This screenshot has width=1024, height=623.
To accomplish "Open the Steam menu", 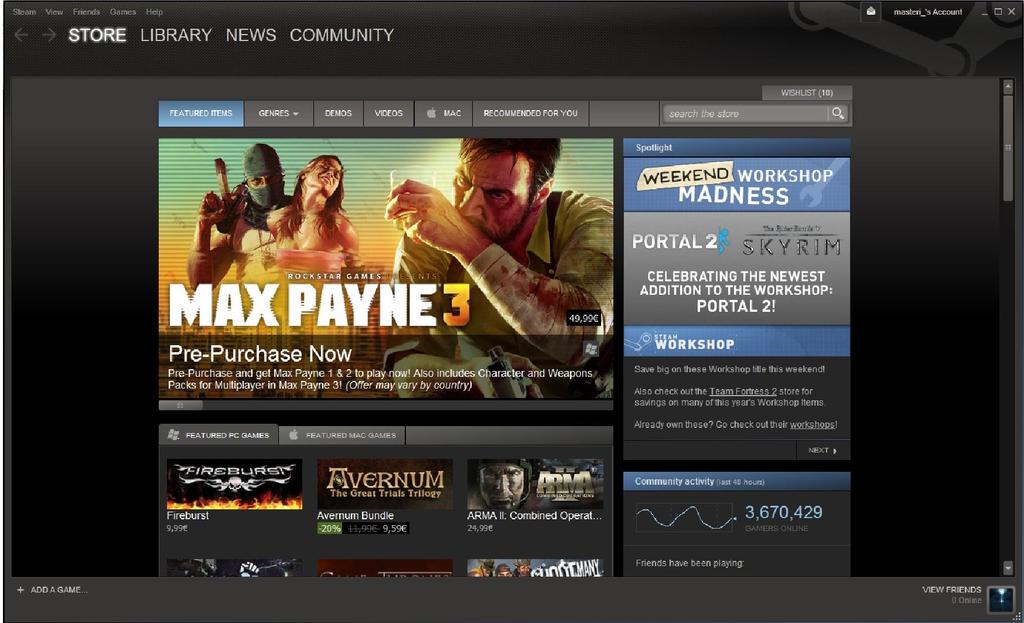I will pos(24,12).
